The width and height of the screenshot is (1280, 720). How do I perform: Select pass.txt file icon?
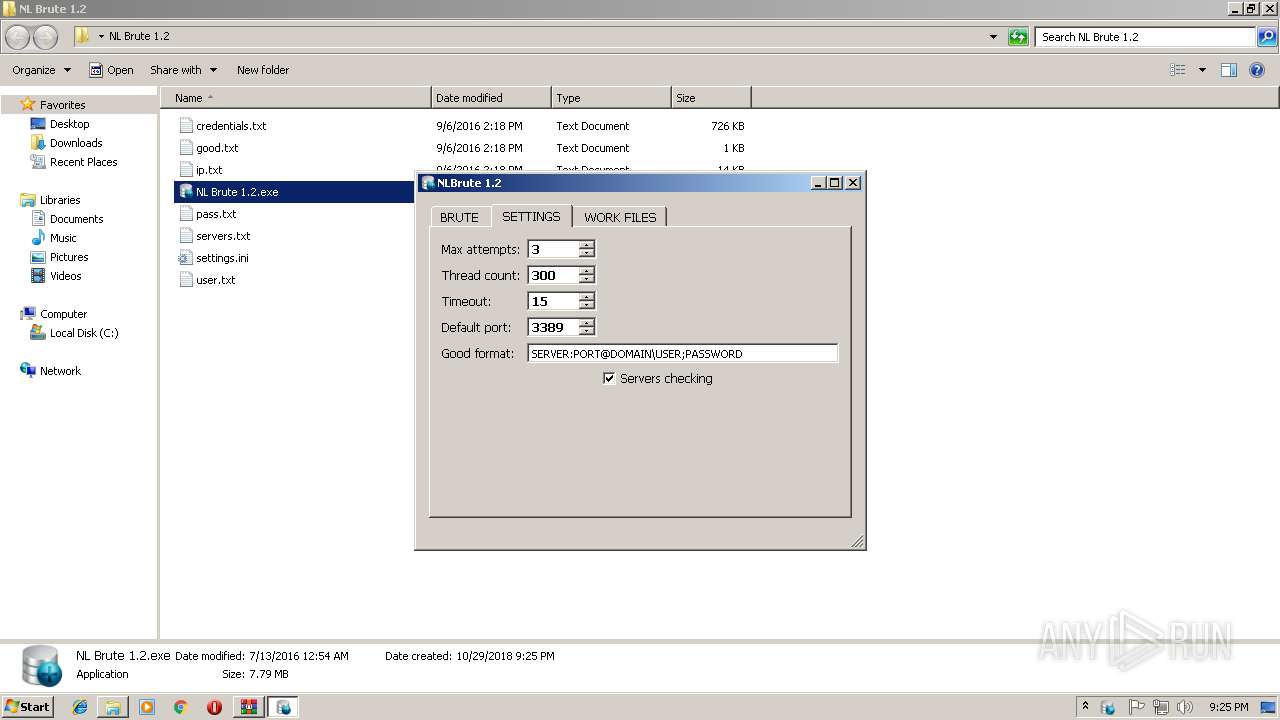[x=185, y=214]
